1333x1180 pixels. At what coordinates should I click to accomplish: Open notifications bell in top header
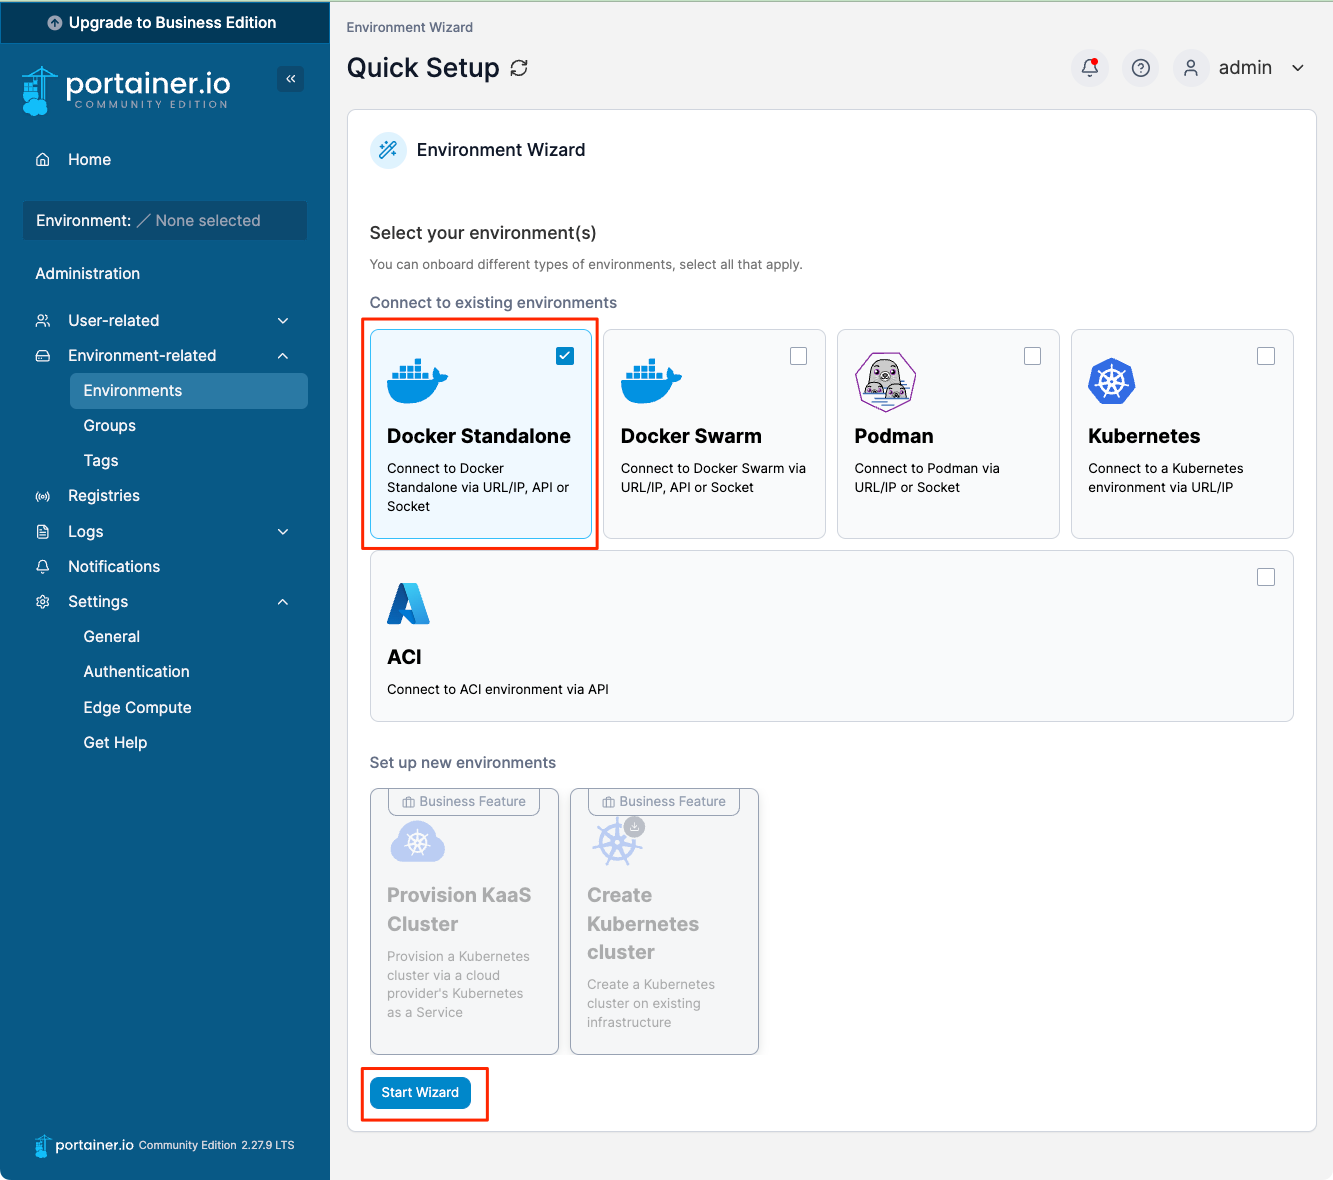pyautogui.click(x=1090, y=68)
